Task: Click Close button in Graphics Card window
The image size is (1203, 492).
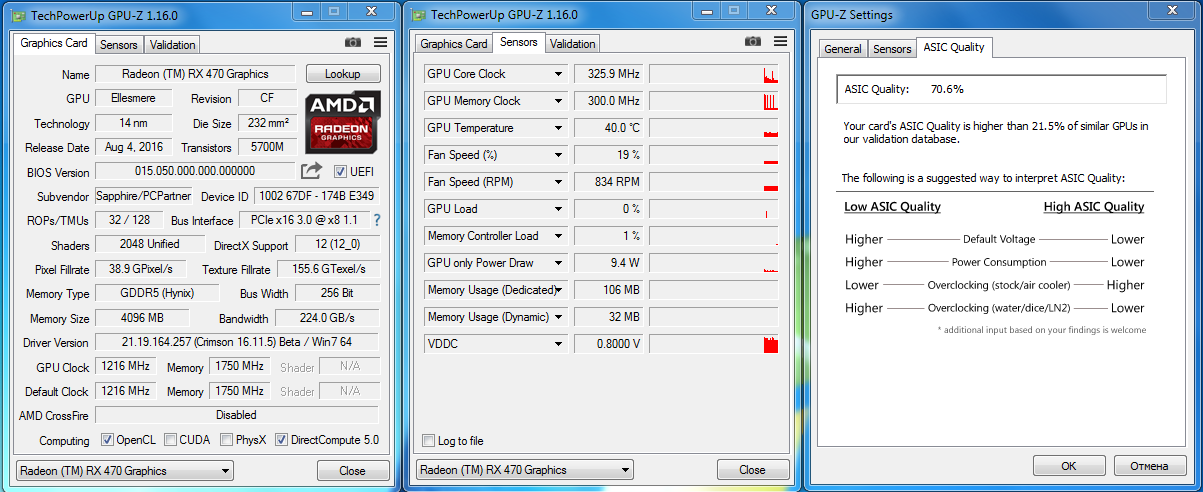Action: click(352, 471)
